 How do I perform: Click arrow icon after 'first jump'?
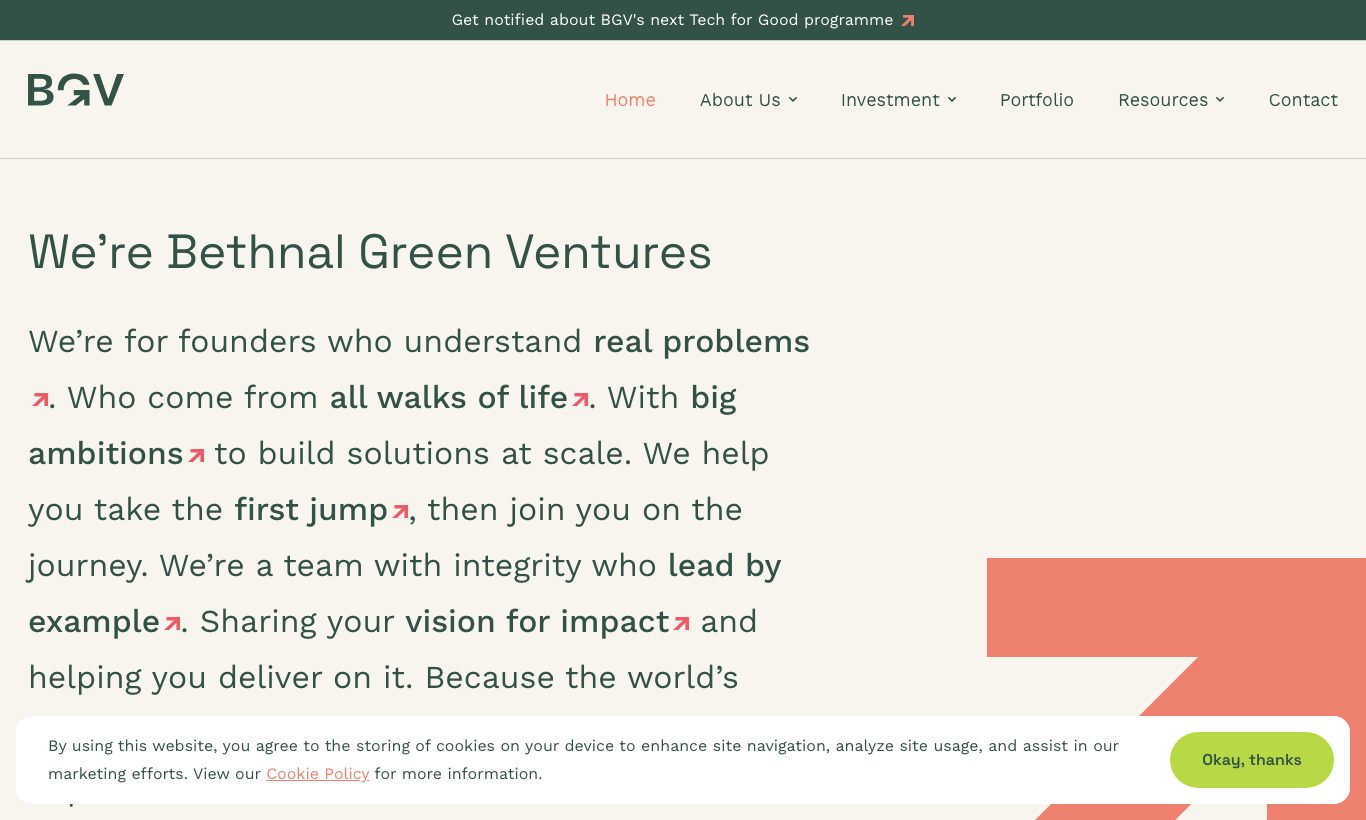pyautogui.click(x=400, y=511)
